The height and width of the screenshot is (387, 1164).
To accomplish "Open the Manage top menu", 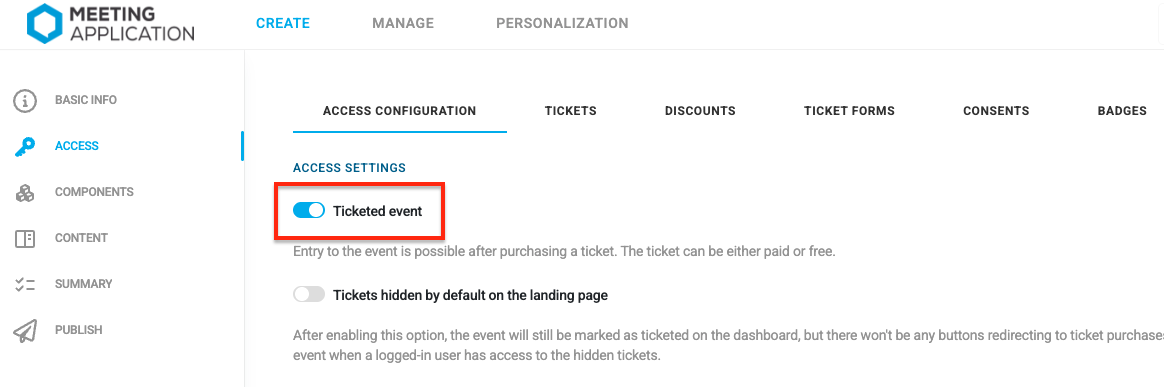I will pos(403,23).
